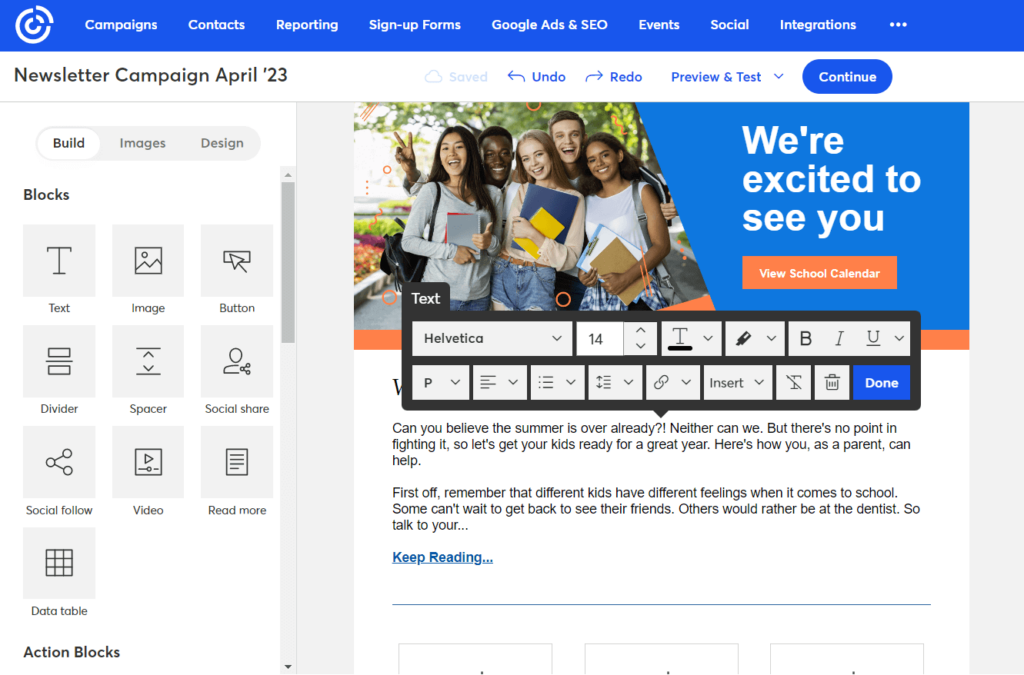
Task: Undo the last change
Action: (x=536, y=75)
